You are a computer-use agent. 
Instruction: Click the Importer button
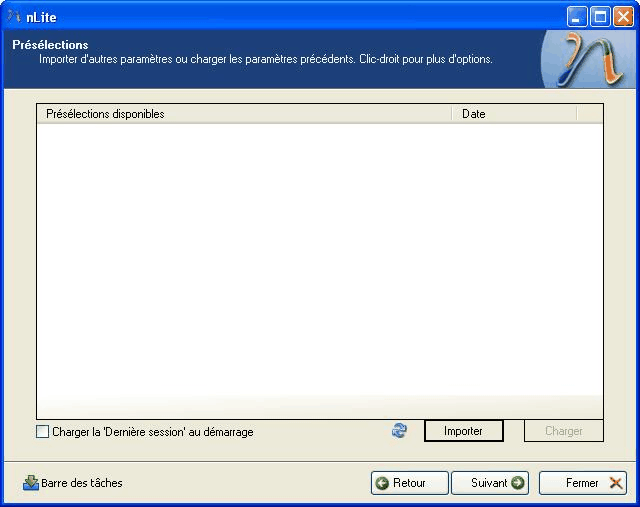tap(464, 431)
